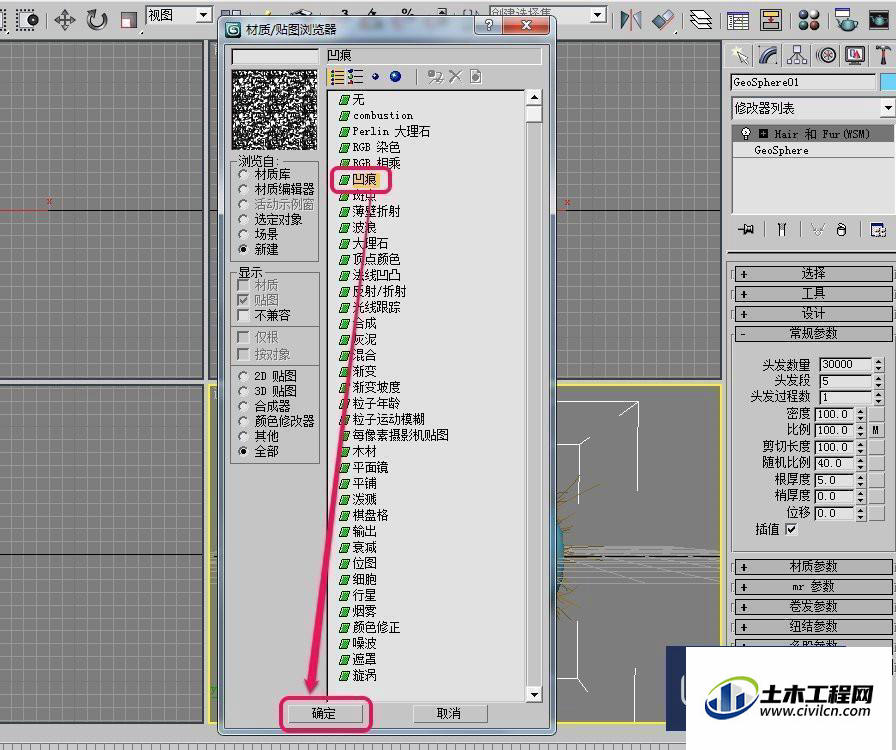Switch browser to View Small Icons
Image resolution: width=896 pixels, height=750 pixels.
(375, 76)
